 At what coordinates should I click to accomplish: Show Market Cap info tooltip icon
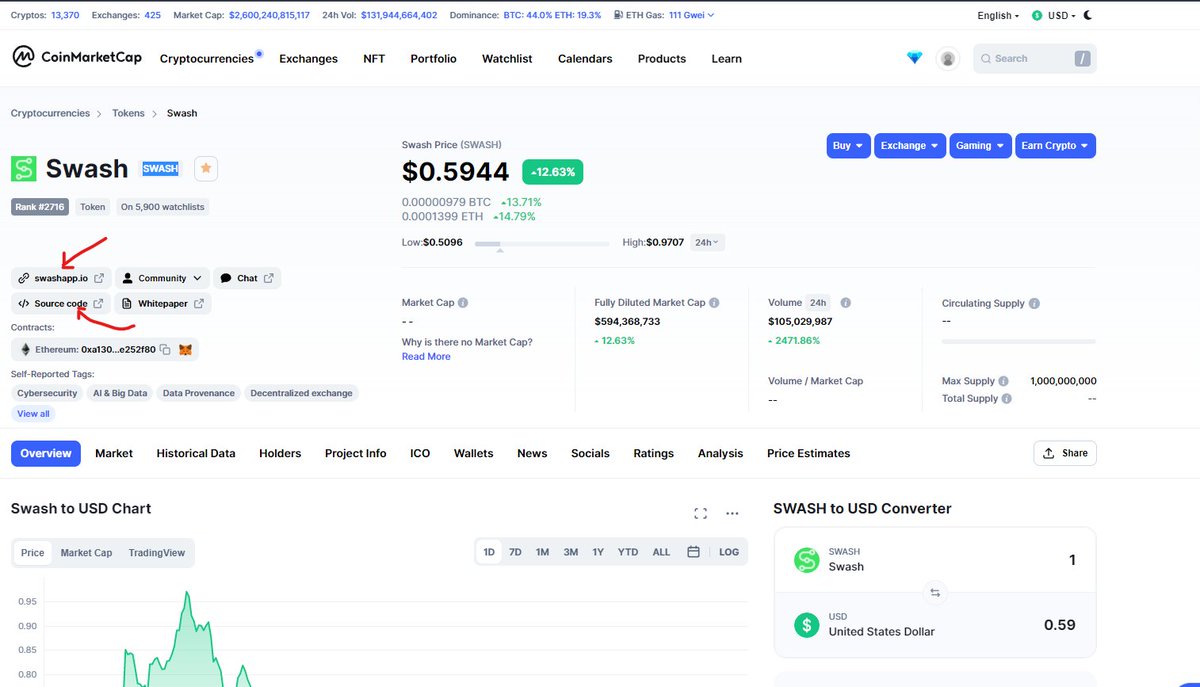click(x=463, y=303)
